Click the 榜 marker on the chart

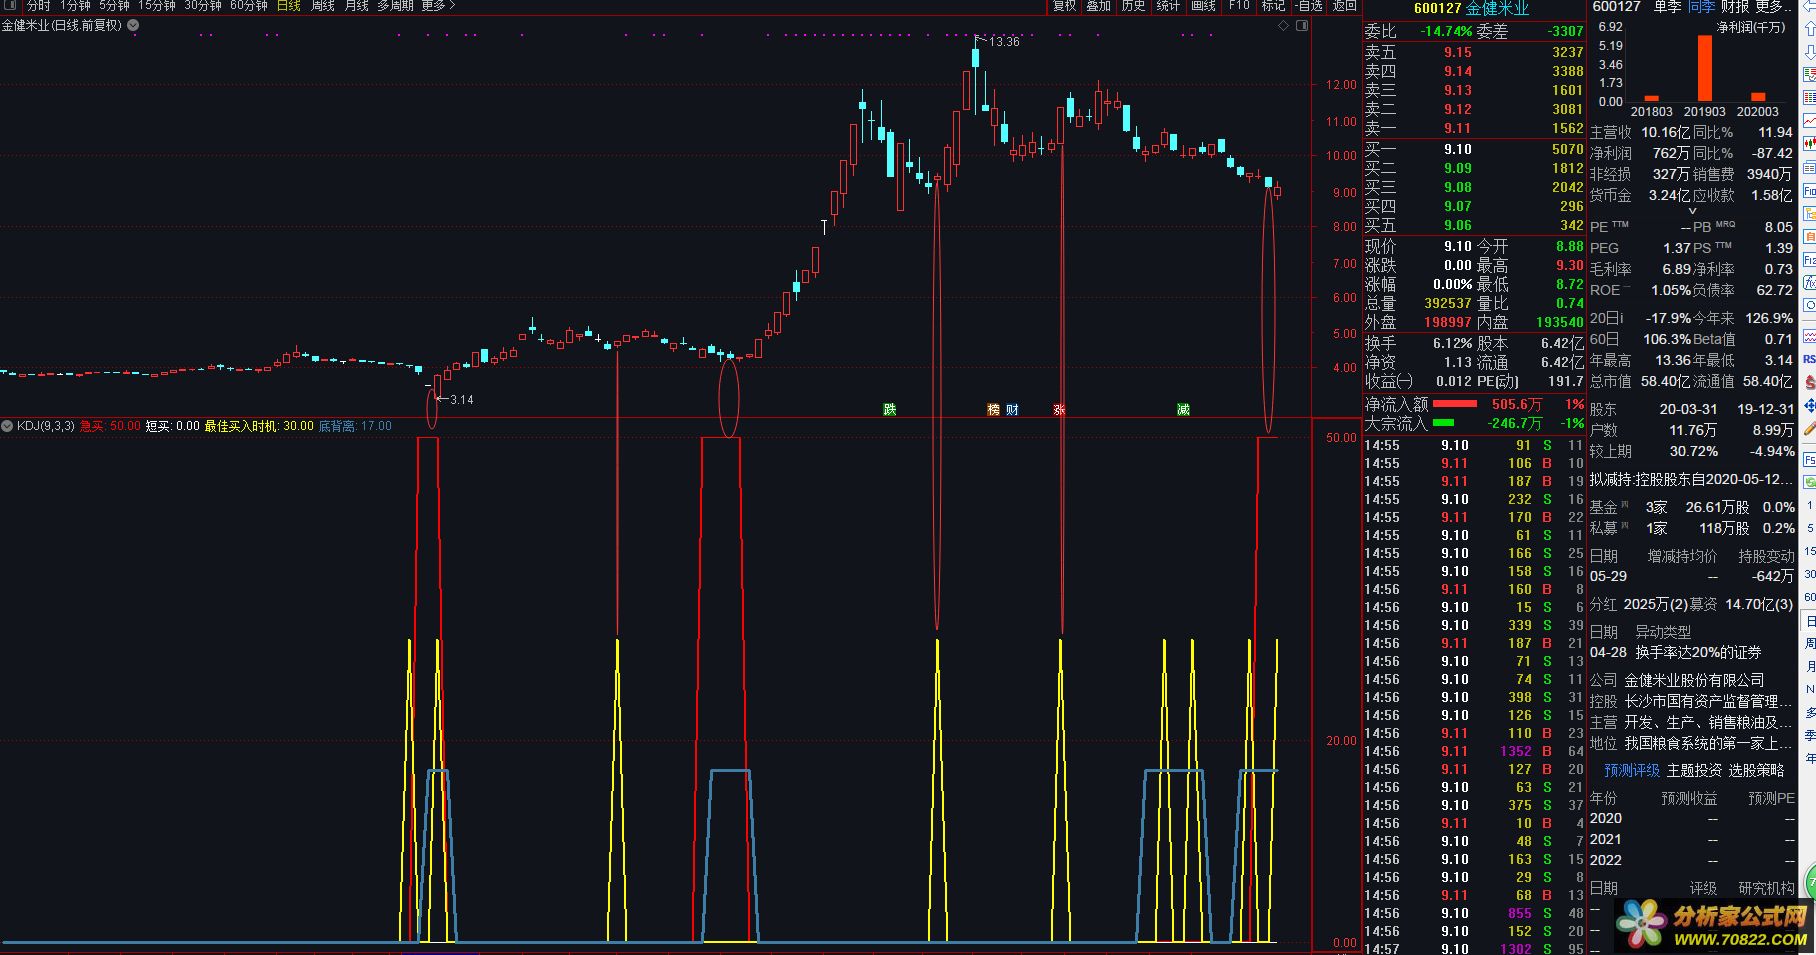[993, 410]
